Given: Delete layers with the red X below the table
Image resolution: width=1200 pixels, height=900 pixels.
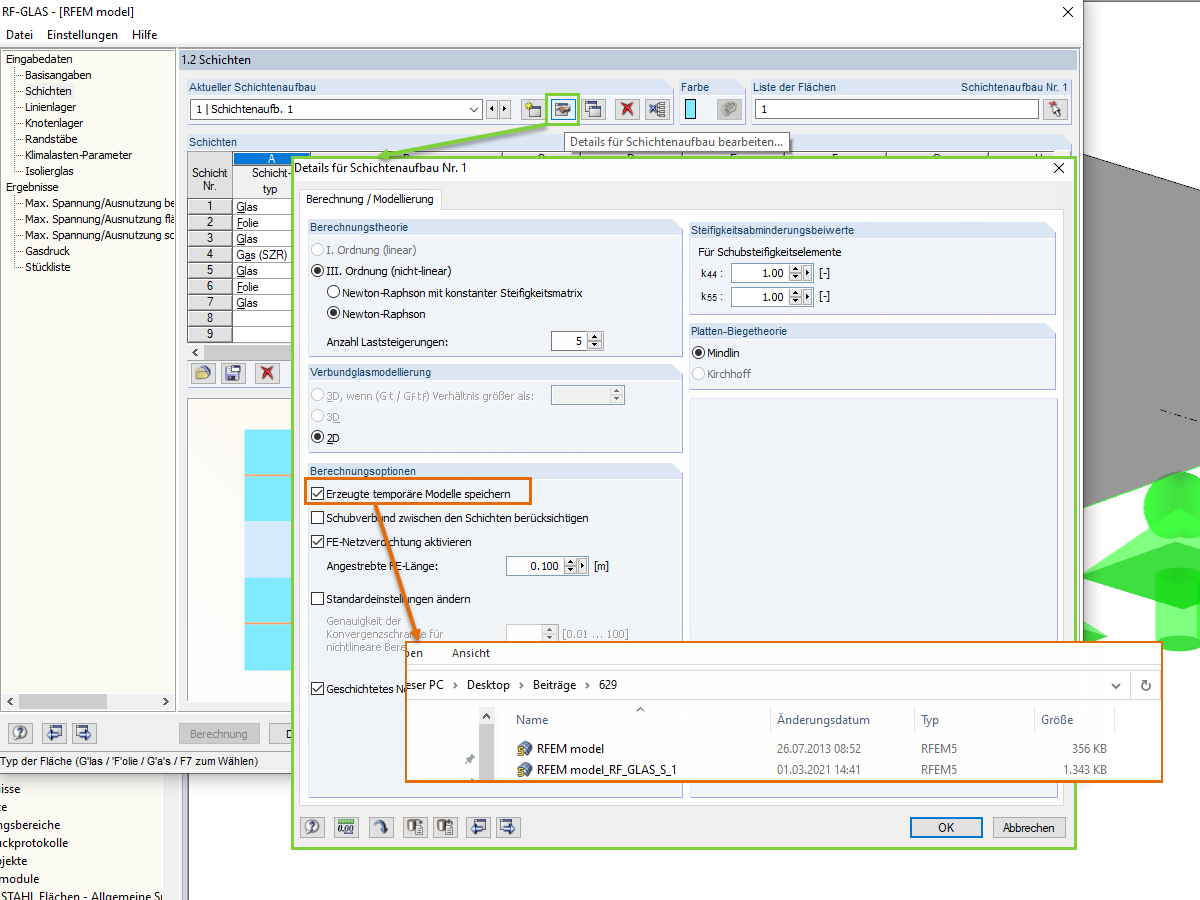Looking at the screenshot, I should [267, 373].
